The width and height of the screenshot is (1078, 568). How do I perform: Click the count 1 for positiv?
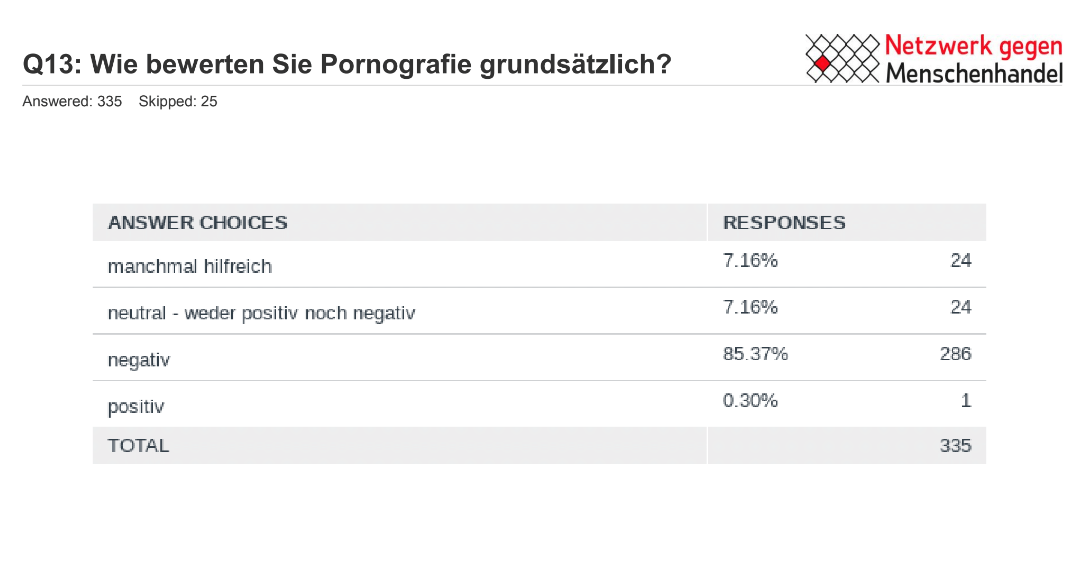(x=966, y=401)
